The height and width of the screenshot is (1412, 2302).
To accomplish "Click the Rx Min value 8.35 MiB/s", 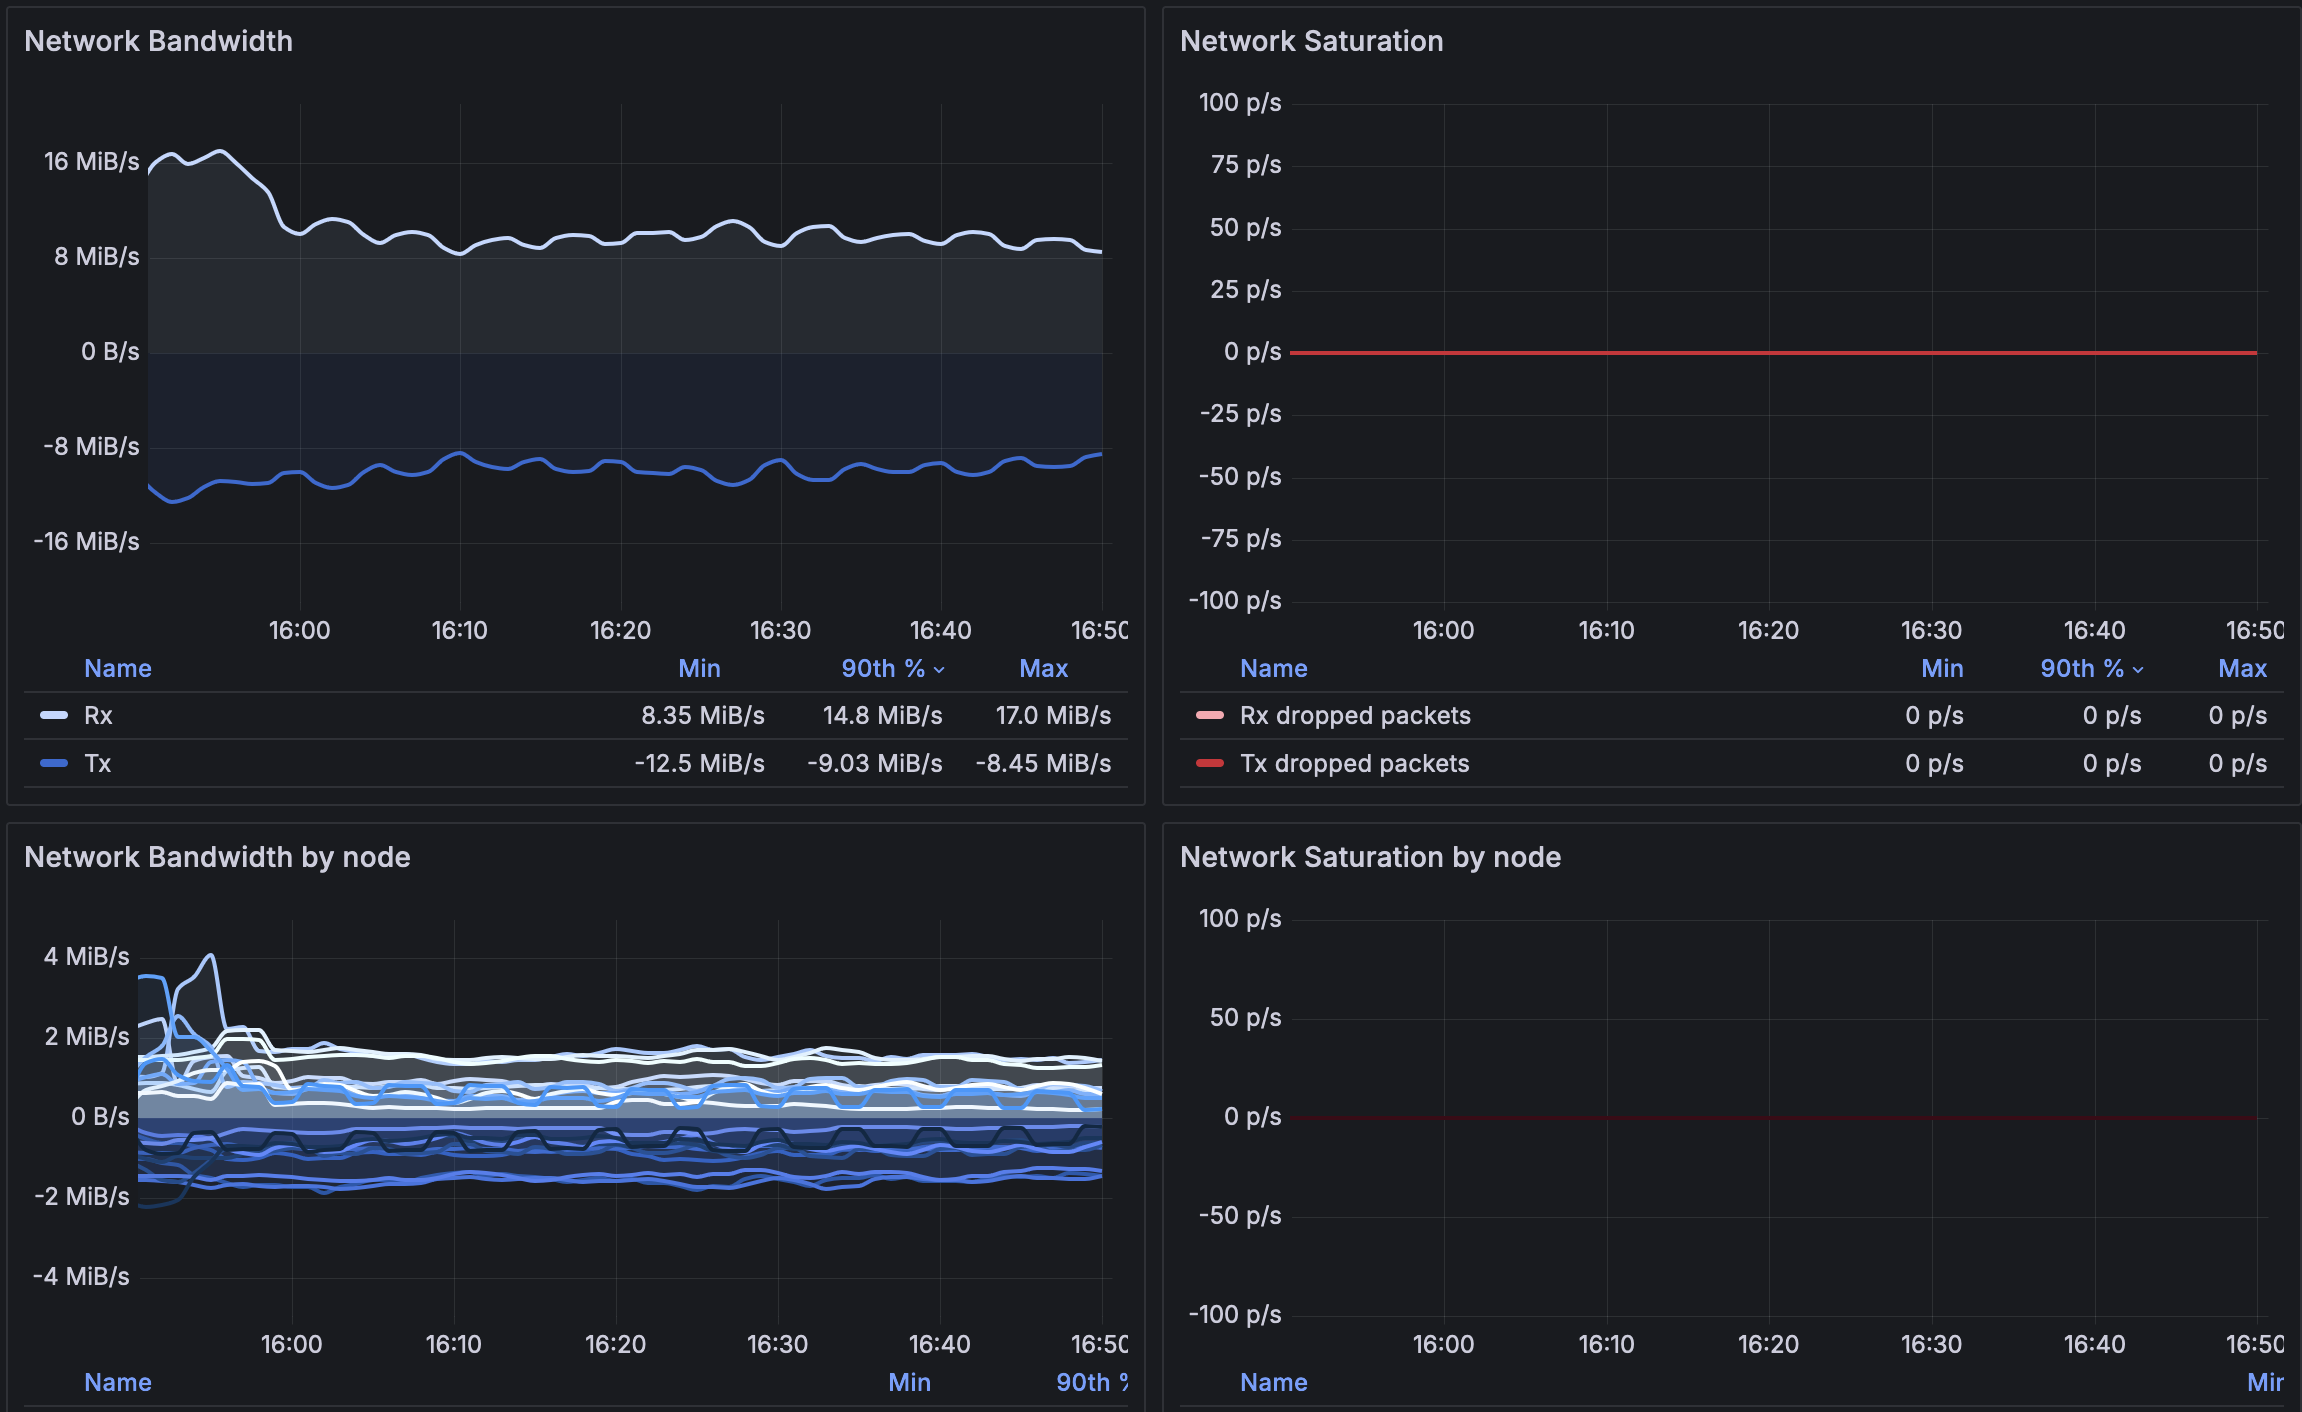I will [x=703, y=715].
